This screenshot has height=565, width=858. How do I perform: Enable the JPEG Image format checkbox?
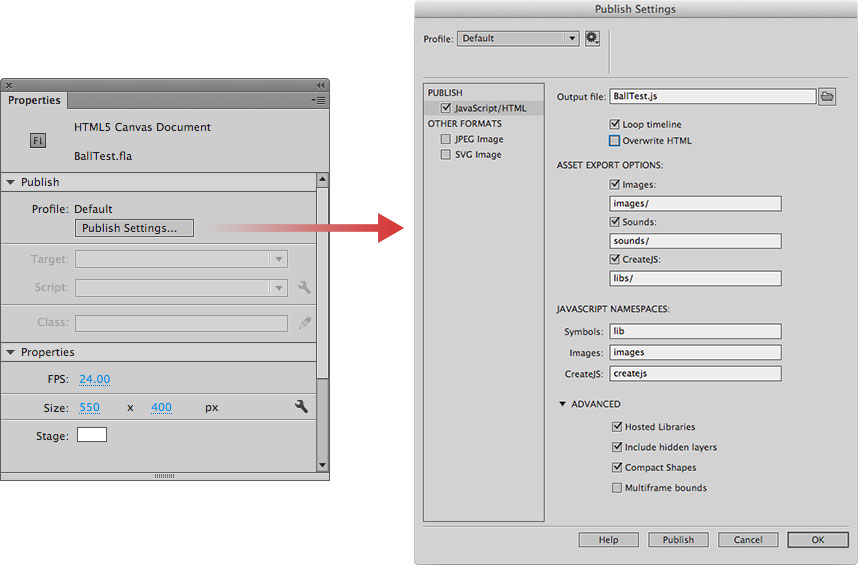click(446, 139)
